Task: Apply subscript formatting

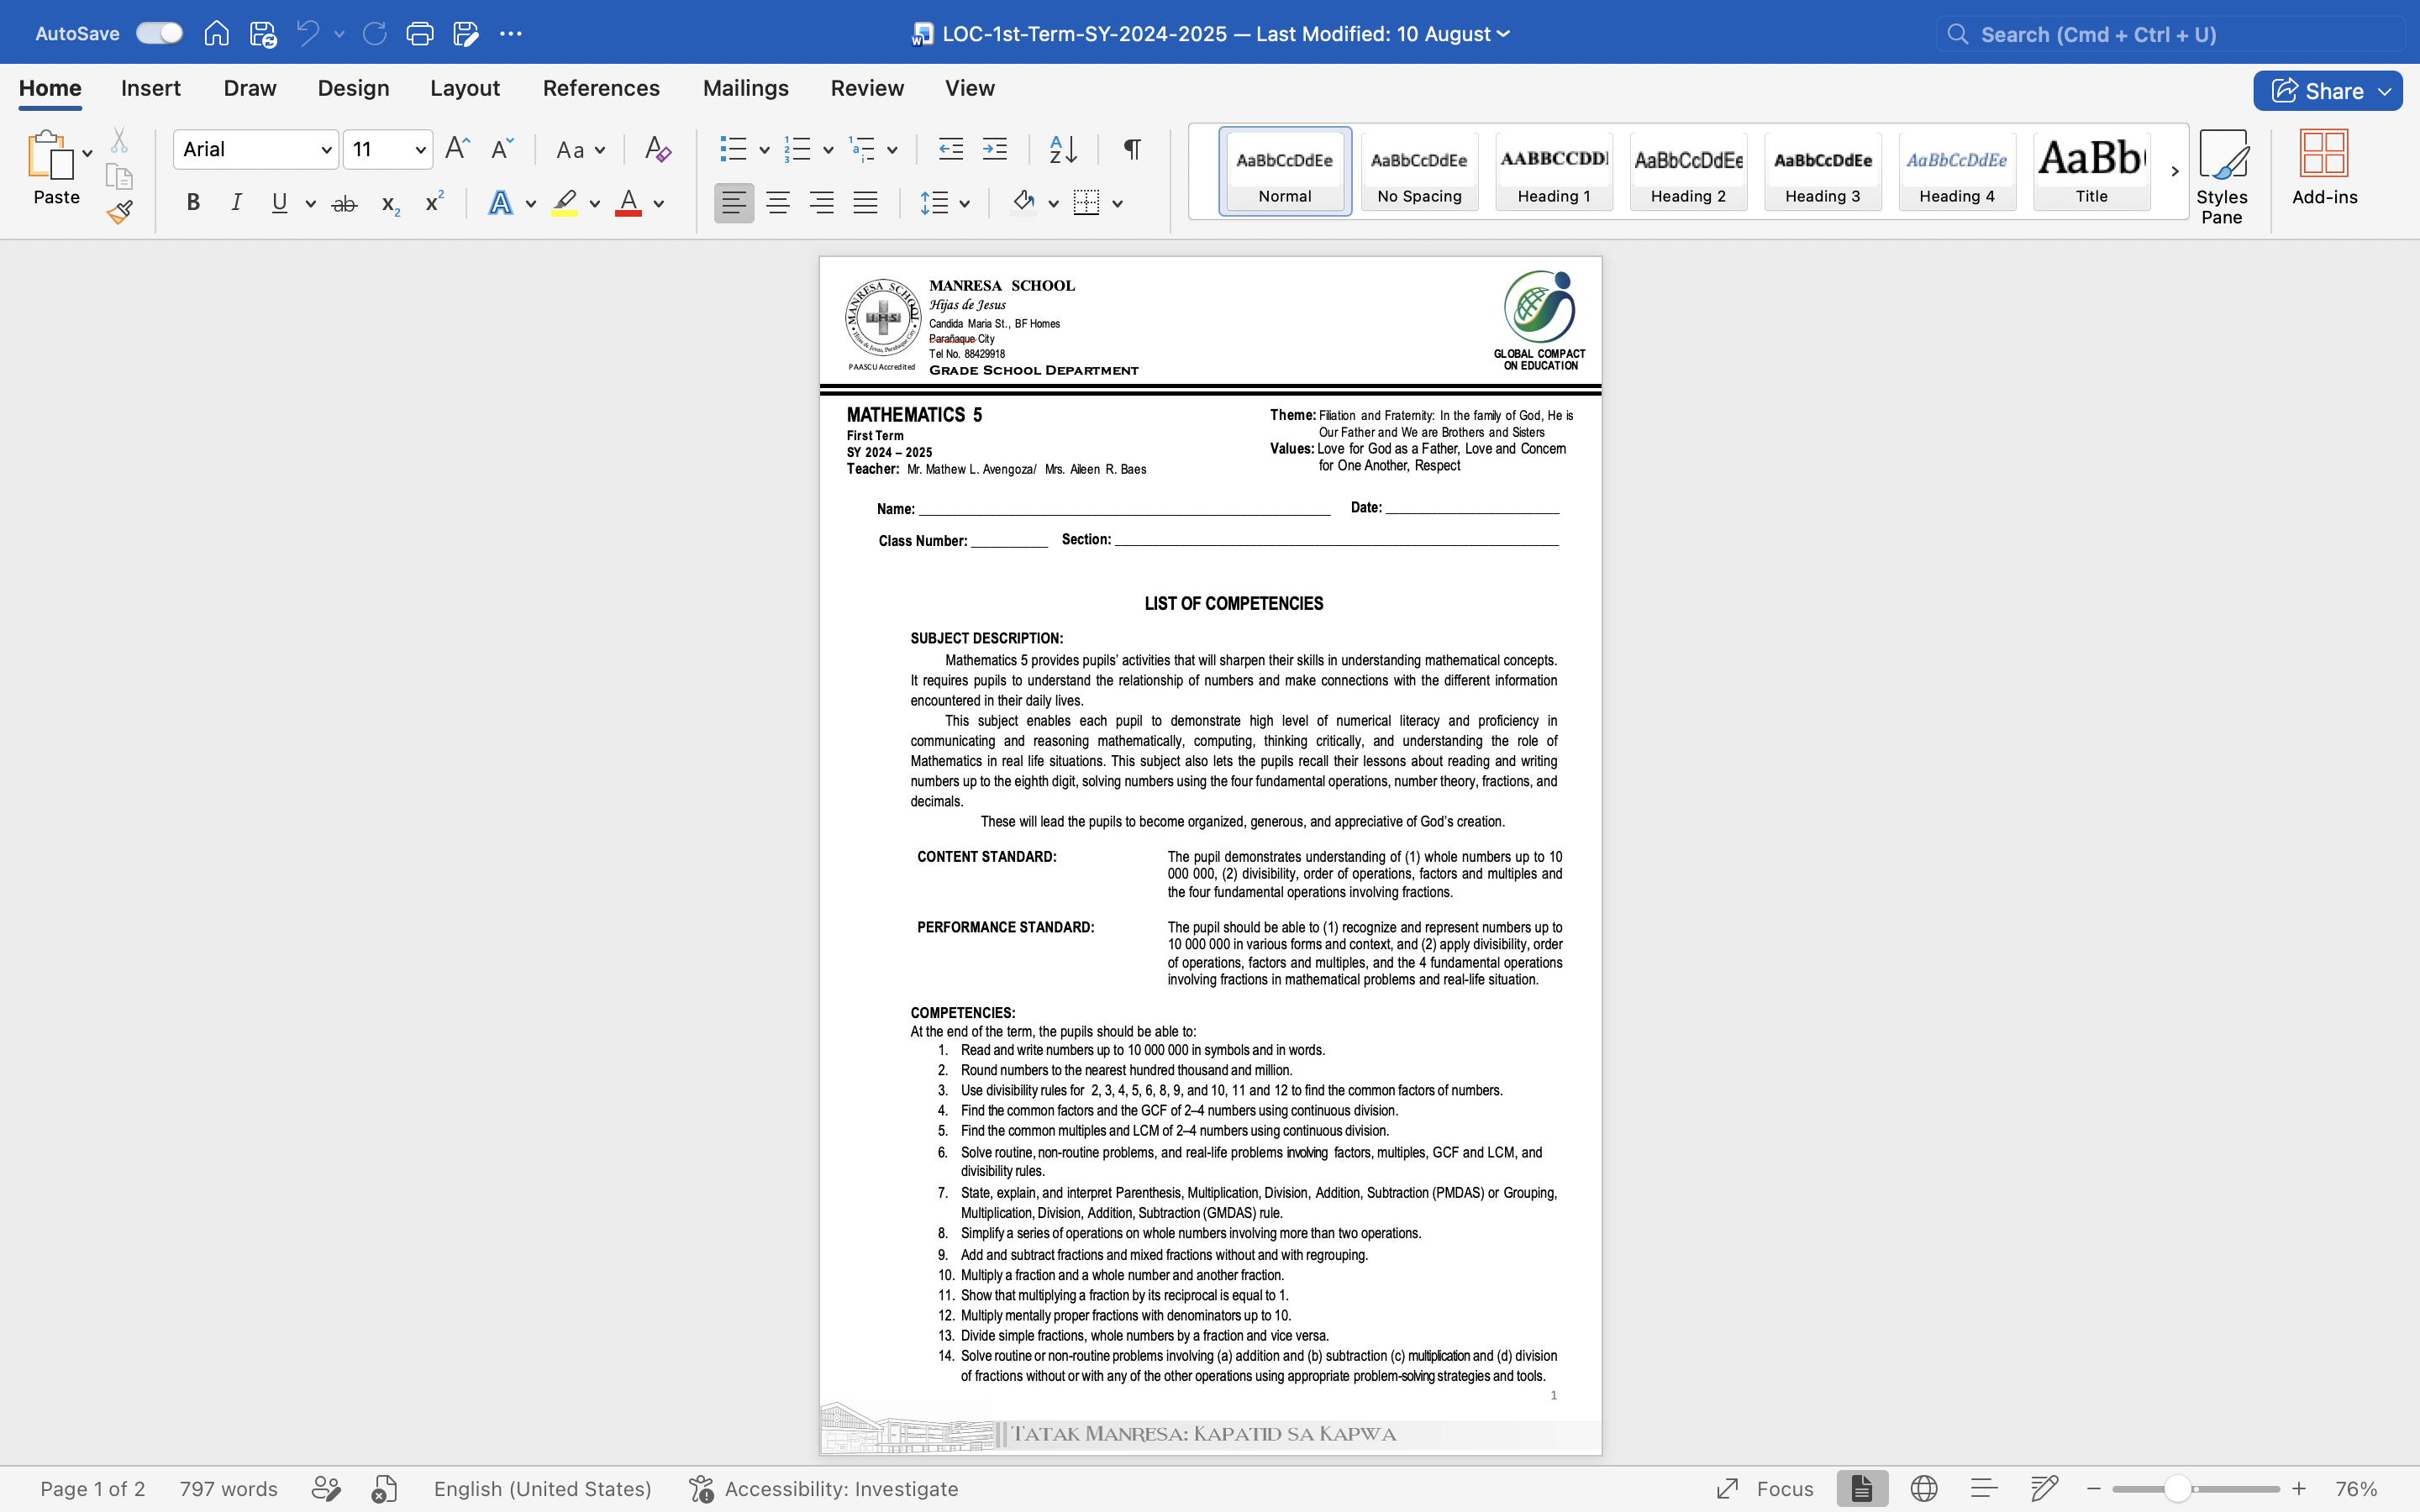Action: click(390, 205)
